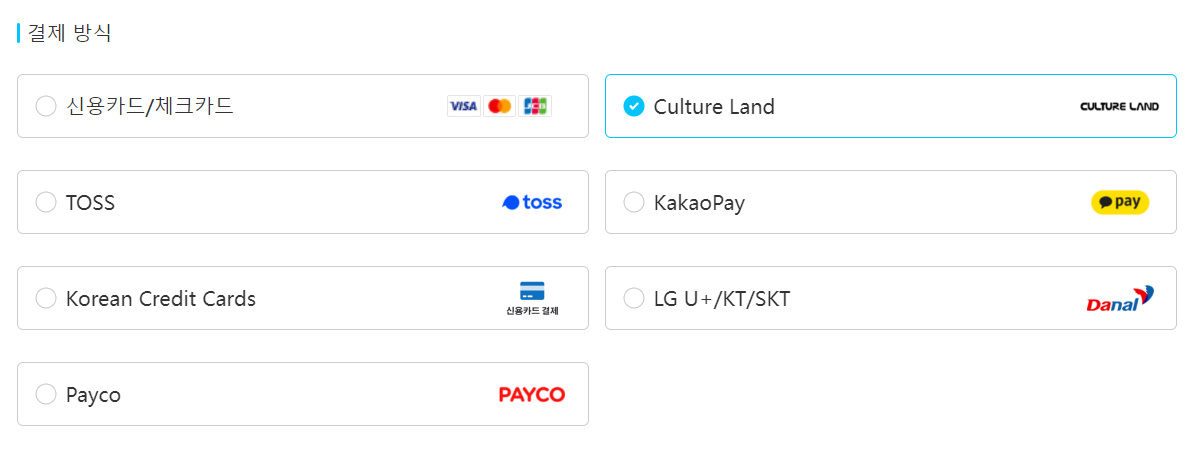Choose the LG U+/KT/SKT text label

(721, 299)
